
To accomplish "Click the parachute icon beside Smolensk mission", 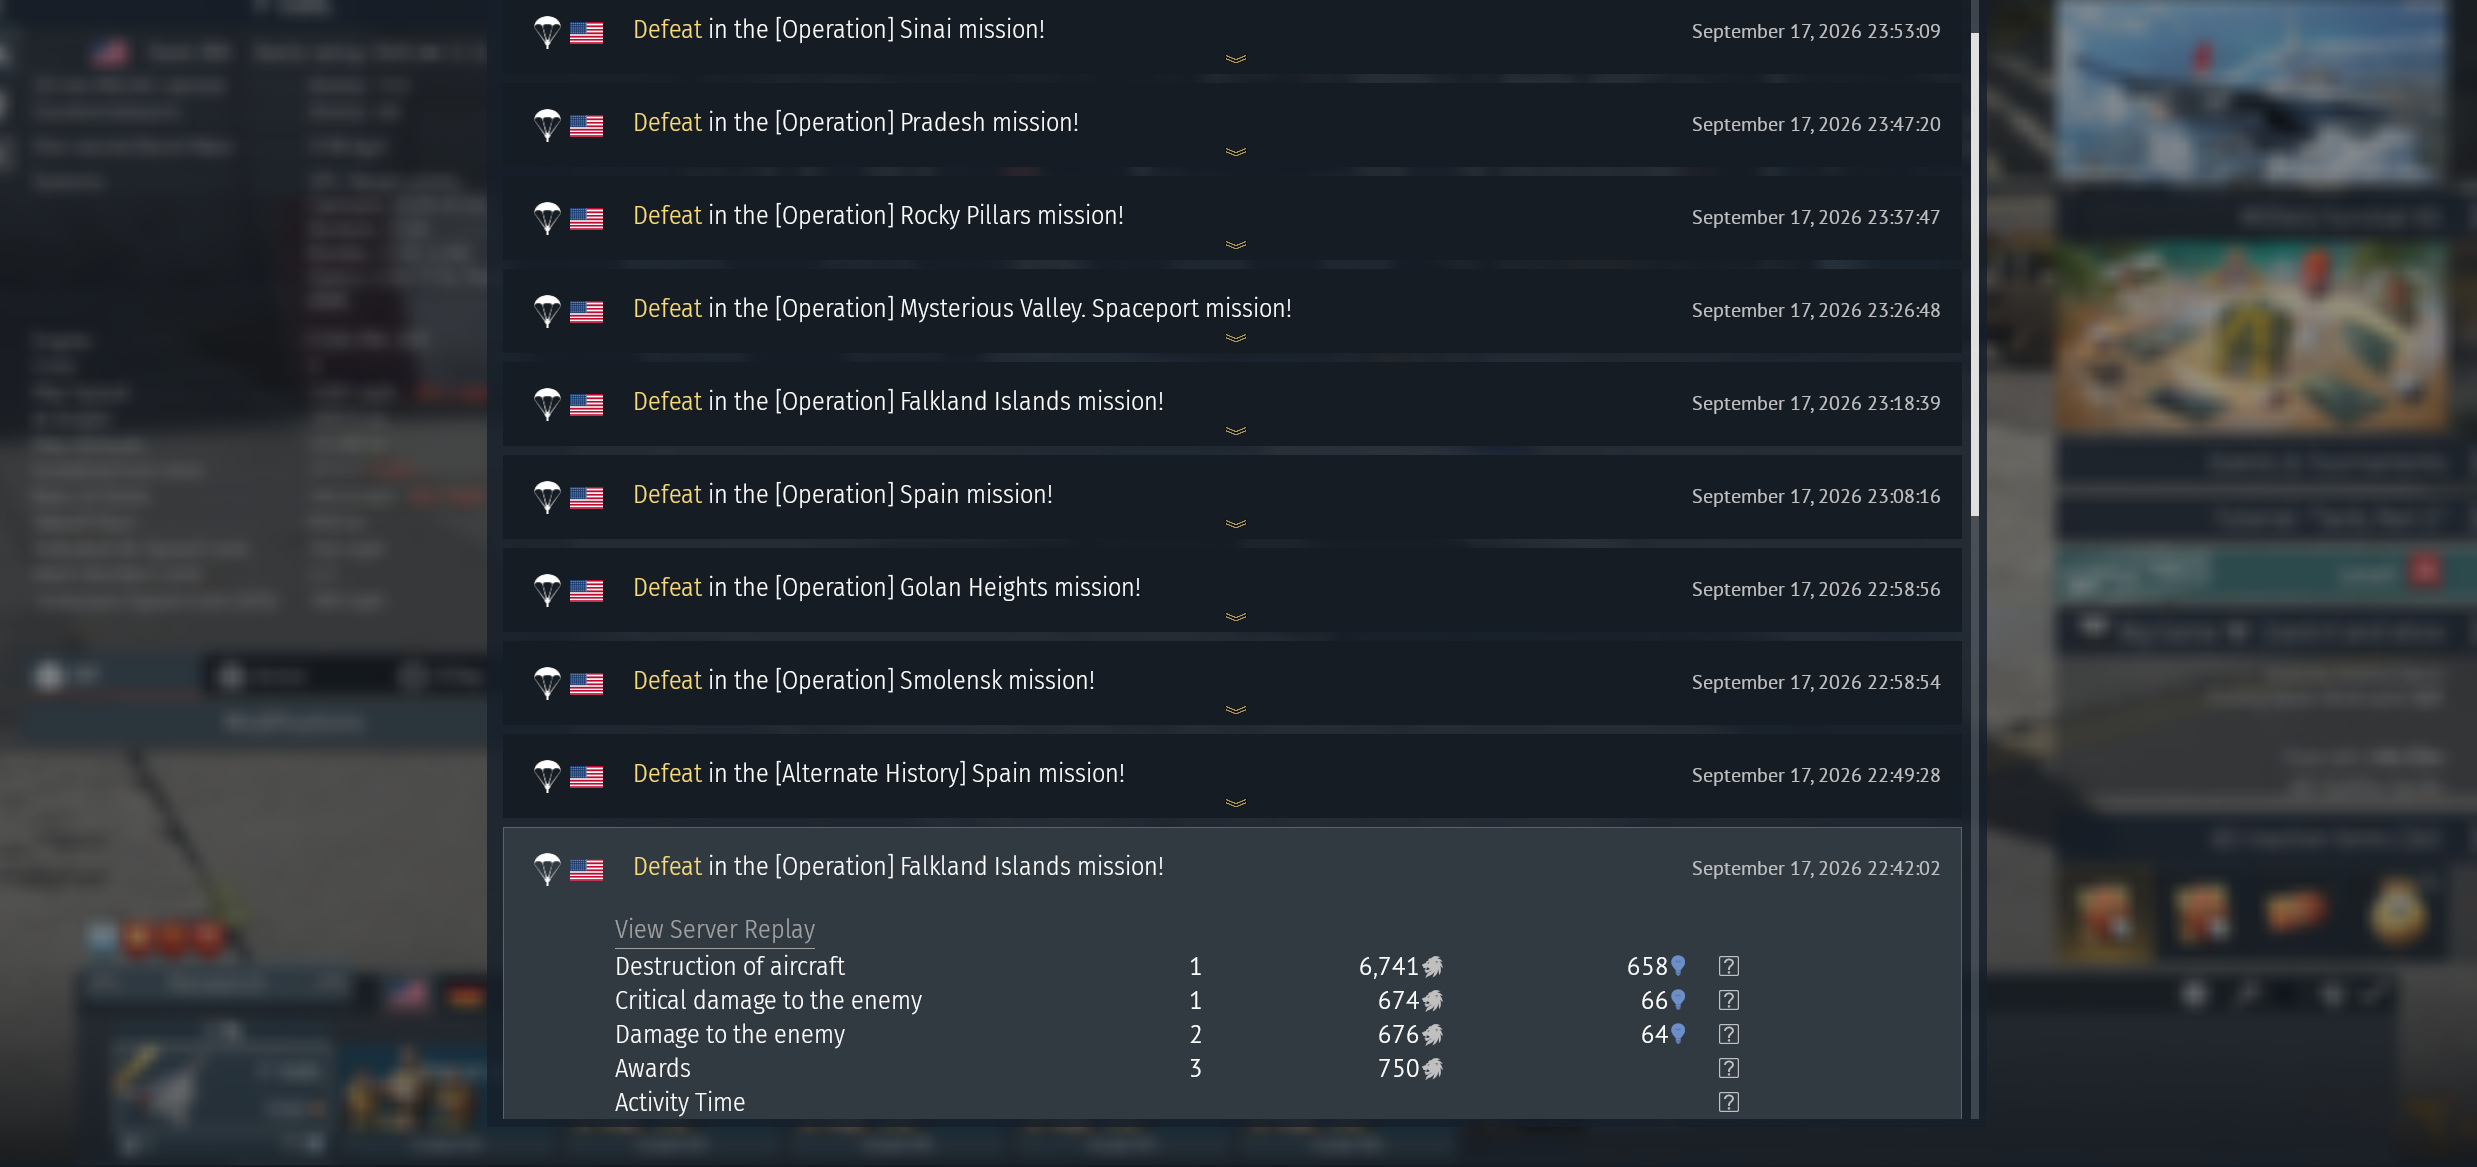I will 547,683.
